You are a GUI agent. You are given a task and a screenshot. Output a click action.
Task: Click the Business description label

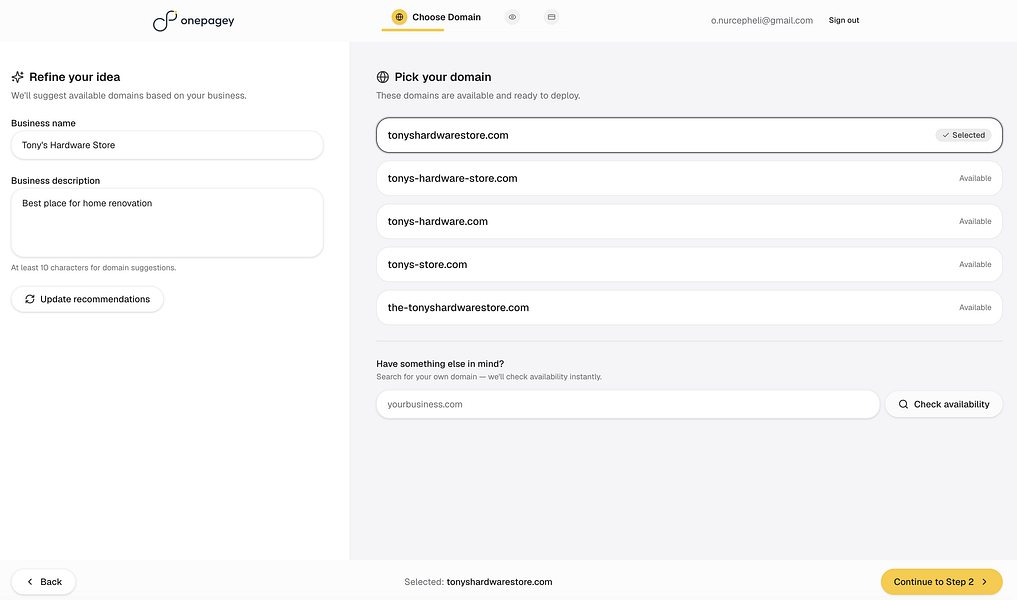coord(56,181)
